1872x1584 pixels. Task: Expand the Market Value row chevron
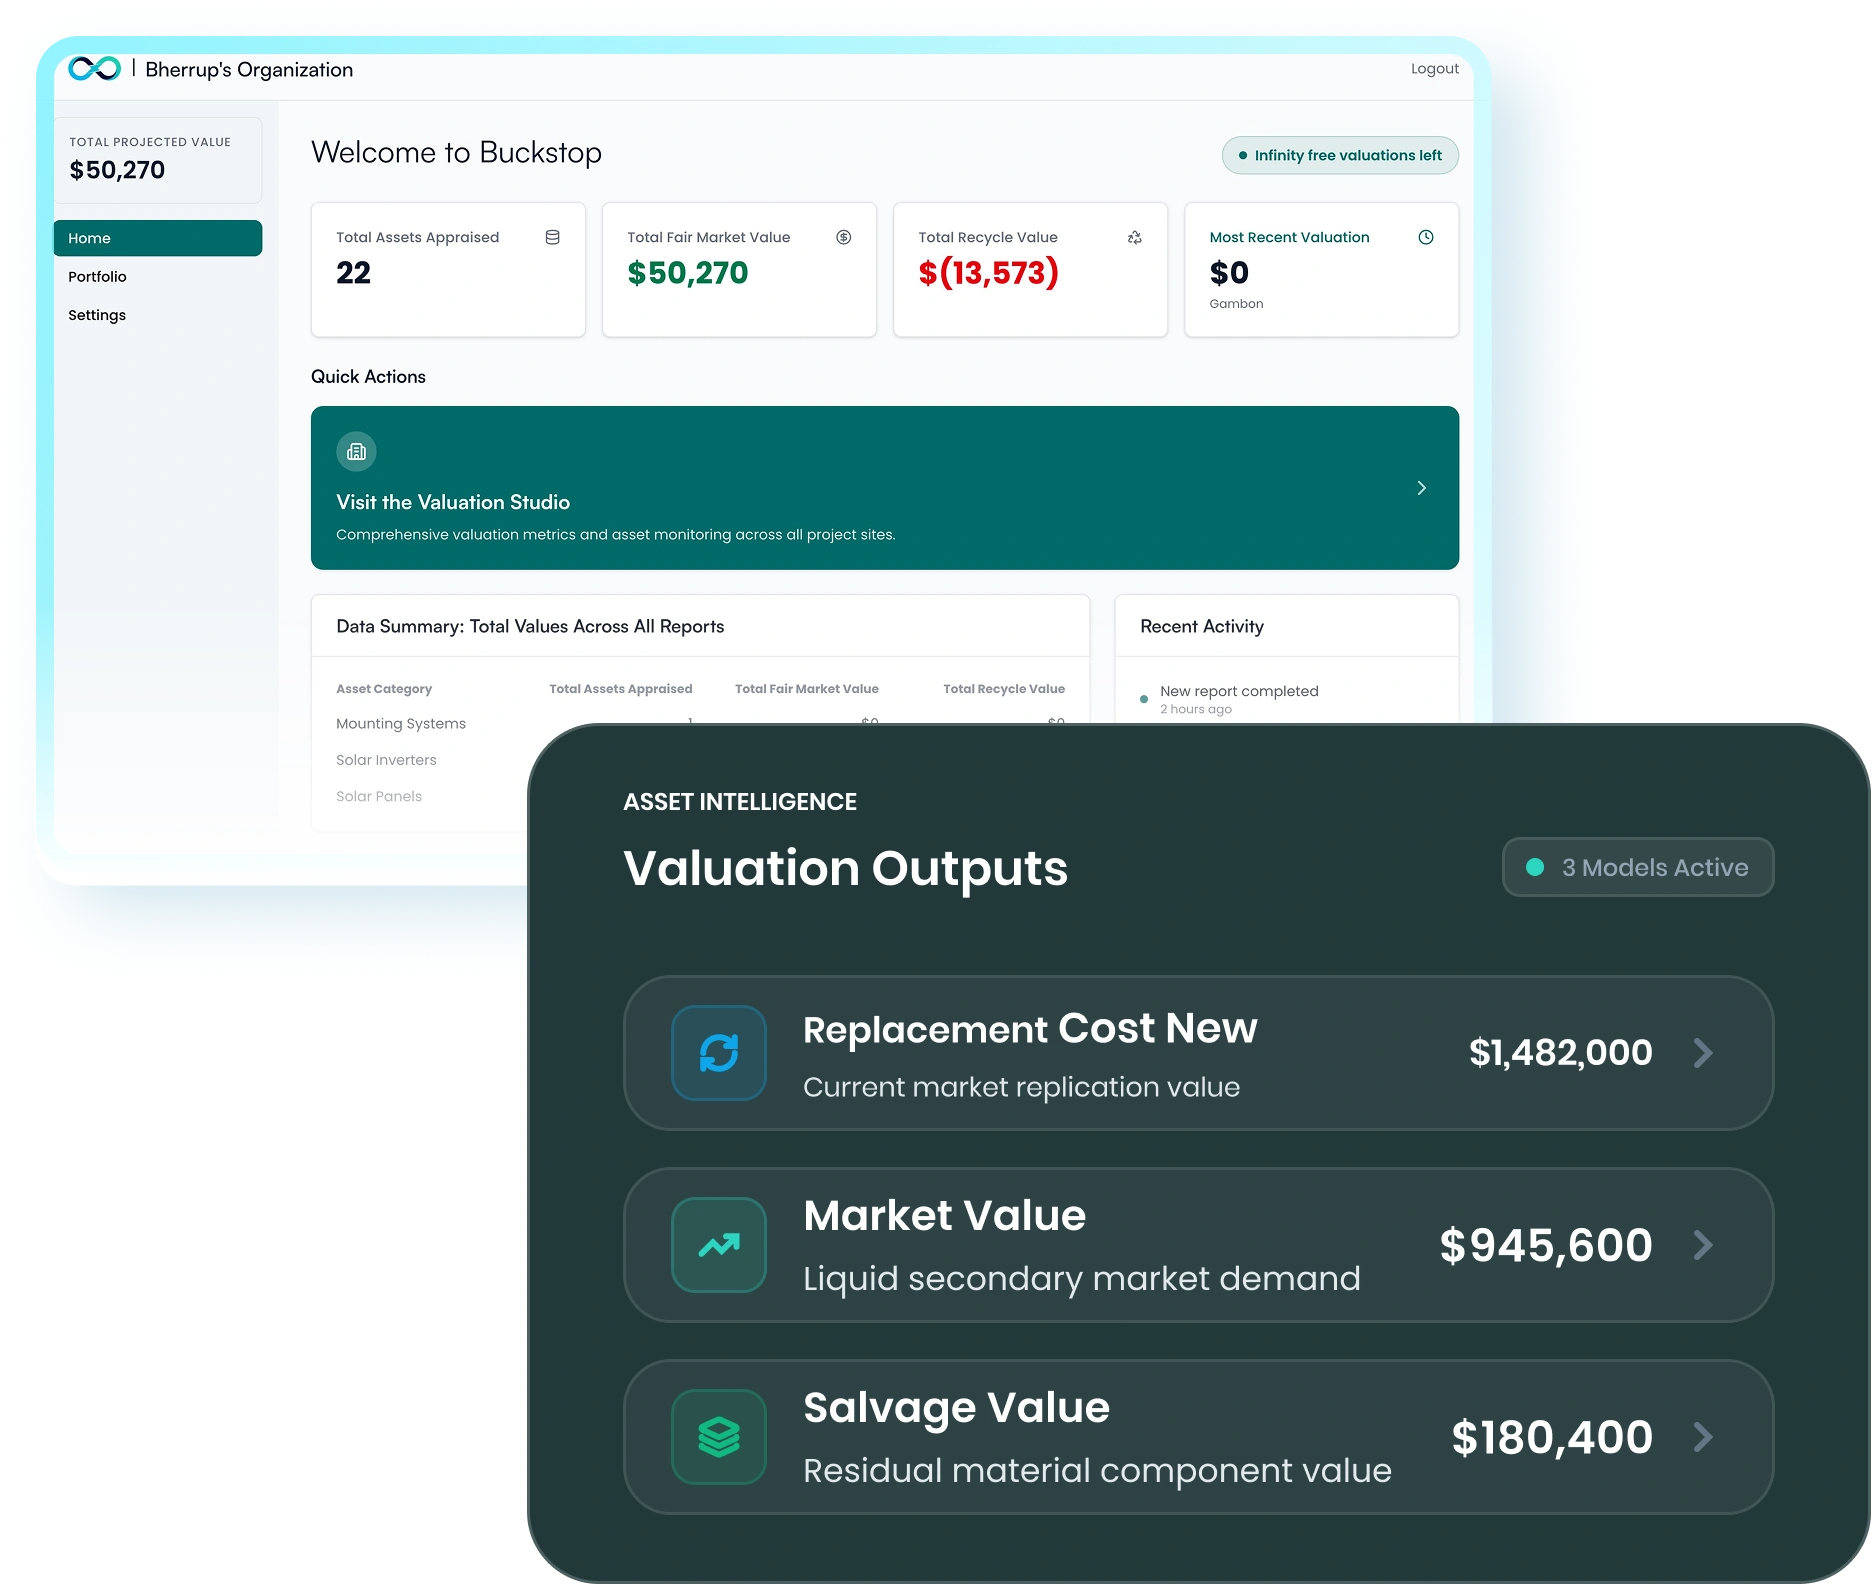1704,1245
